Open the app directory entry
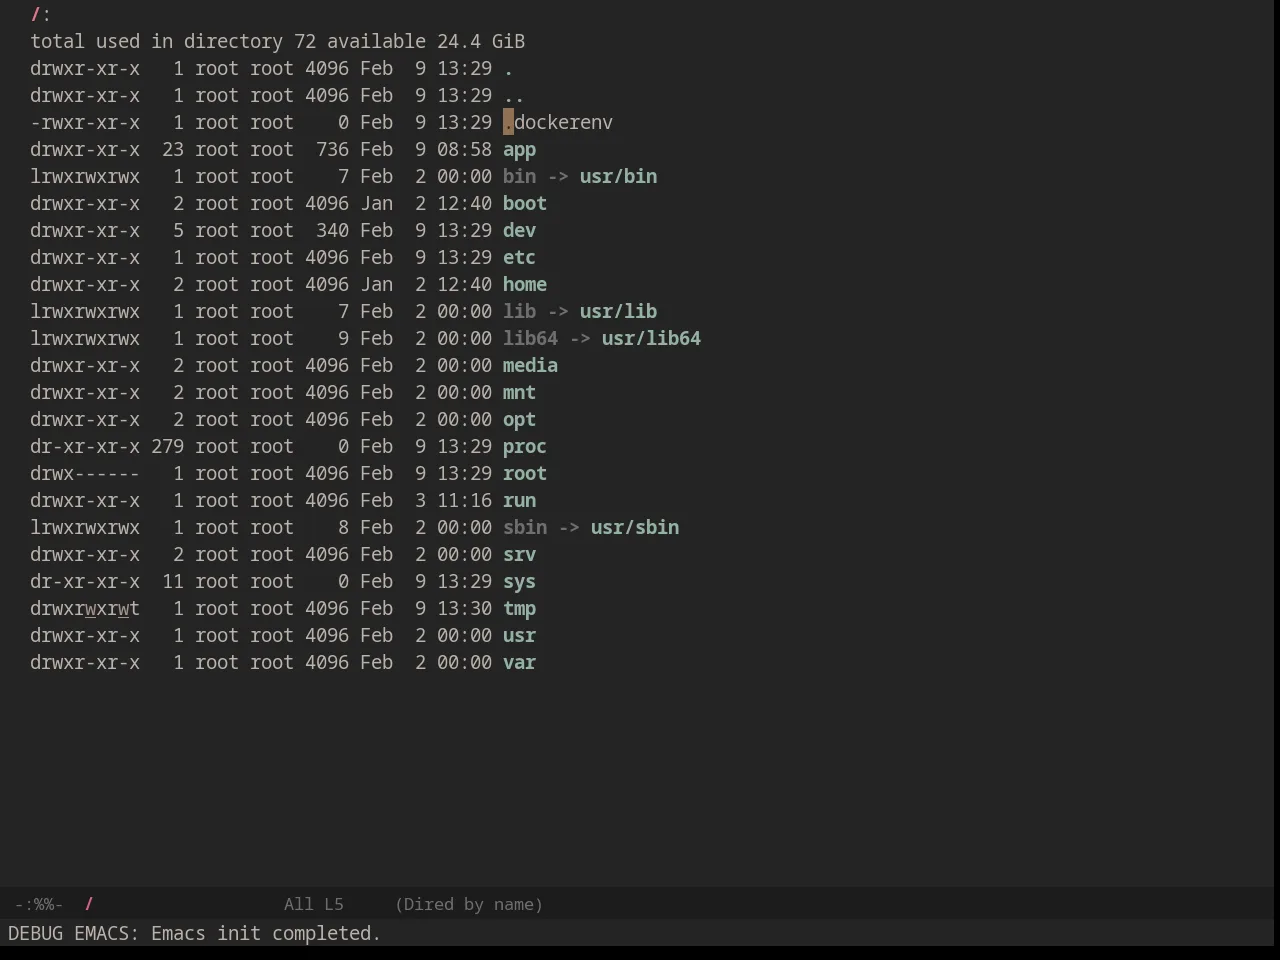The width and height of the screenshot is (1280, 960). point(519,150)
